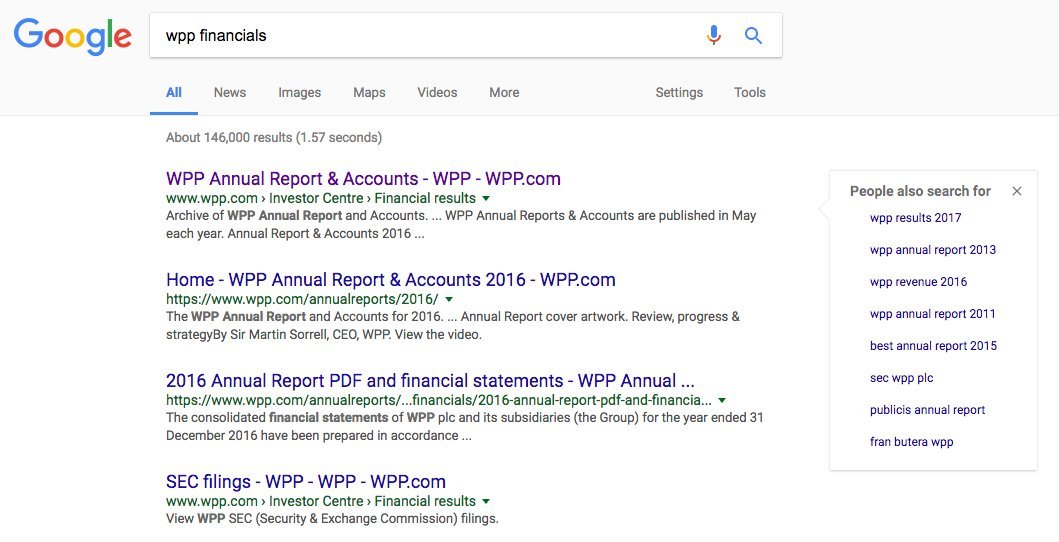Expand dropdown arrow beside first result URL
1059x542 pixels.
[486, 199]
